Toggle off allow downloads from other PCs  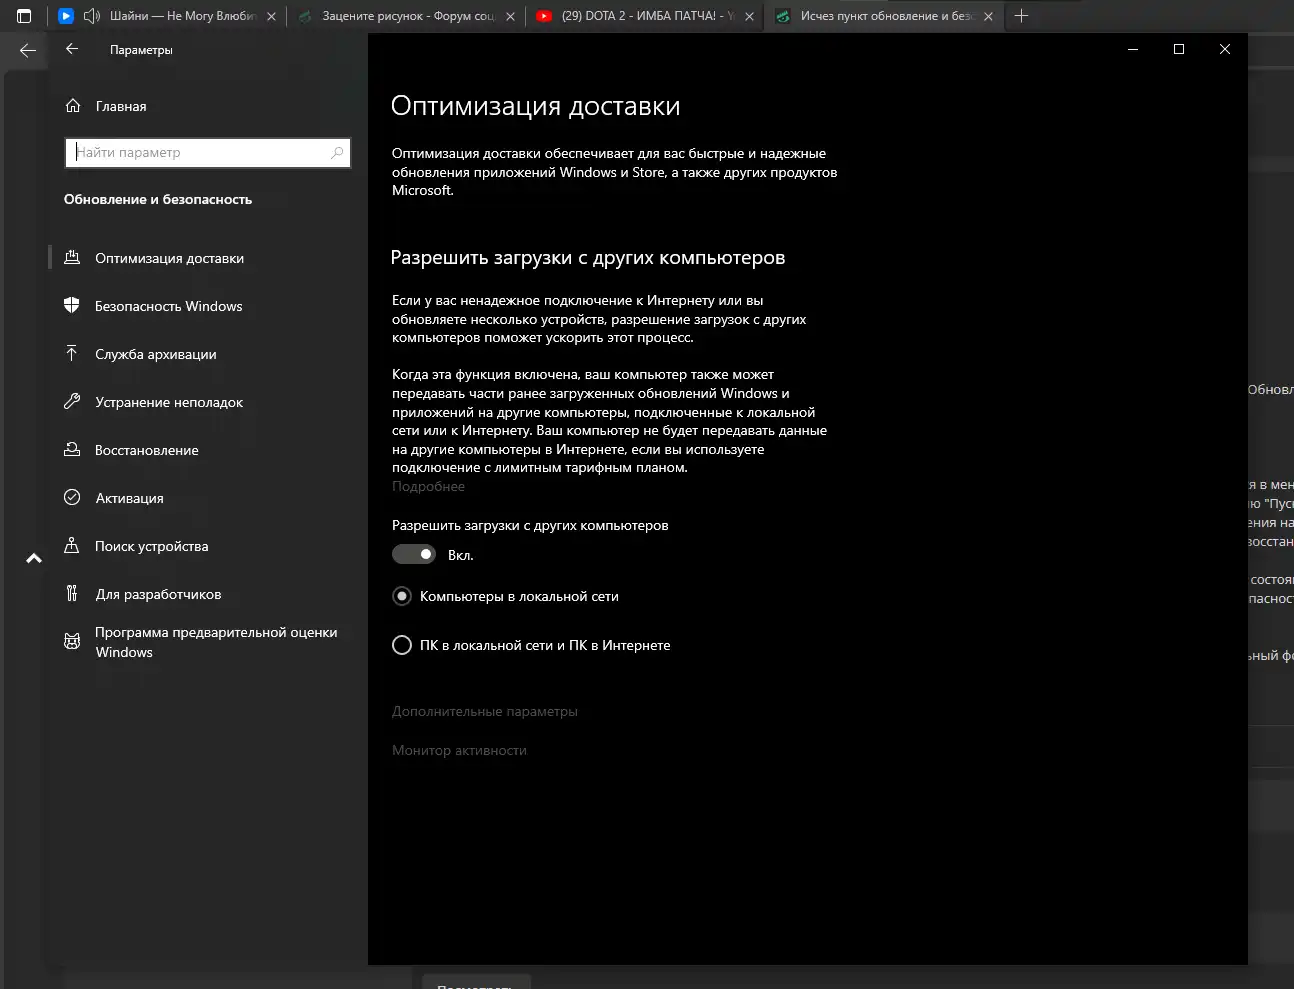click(x=414, y=555)
